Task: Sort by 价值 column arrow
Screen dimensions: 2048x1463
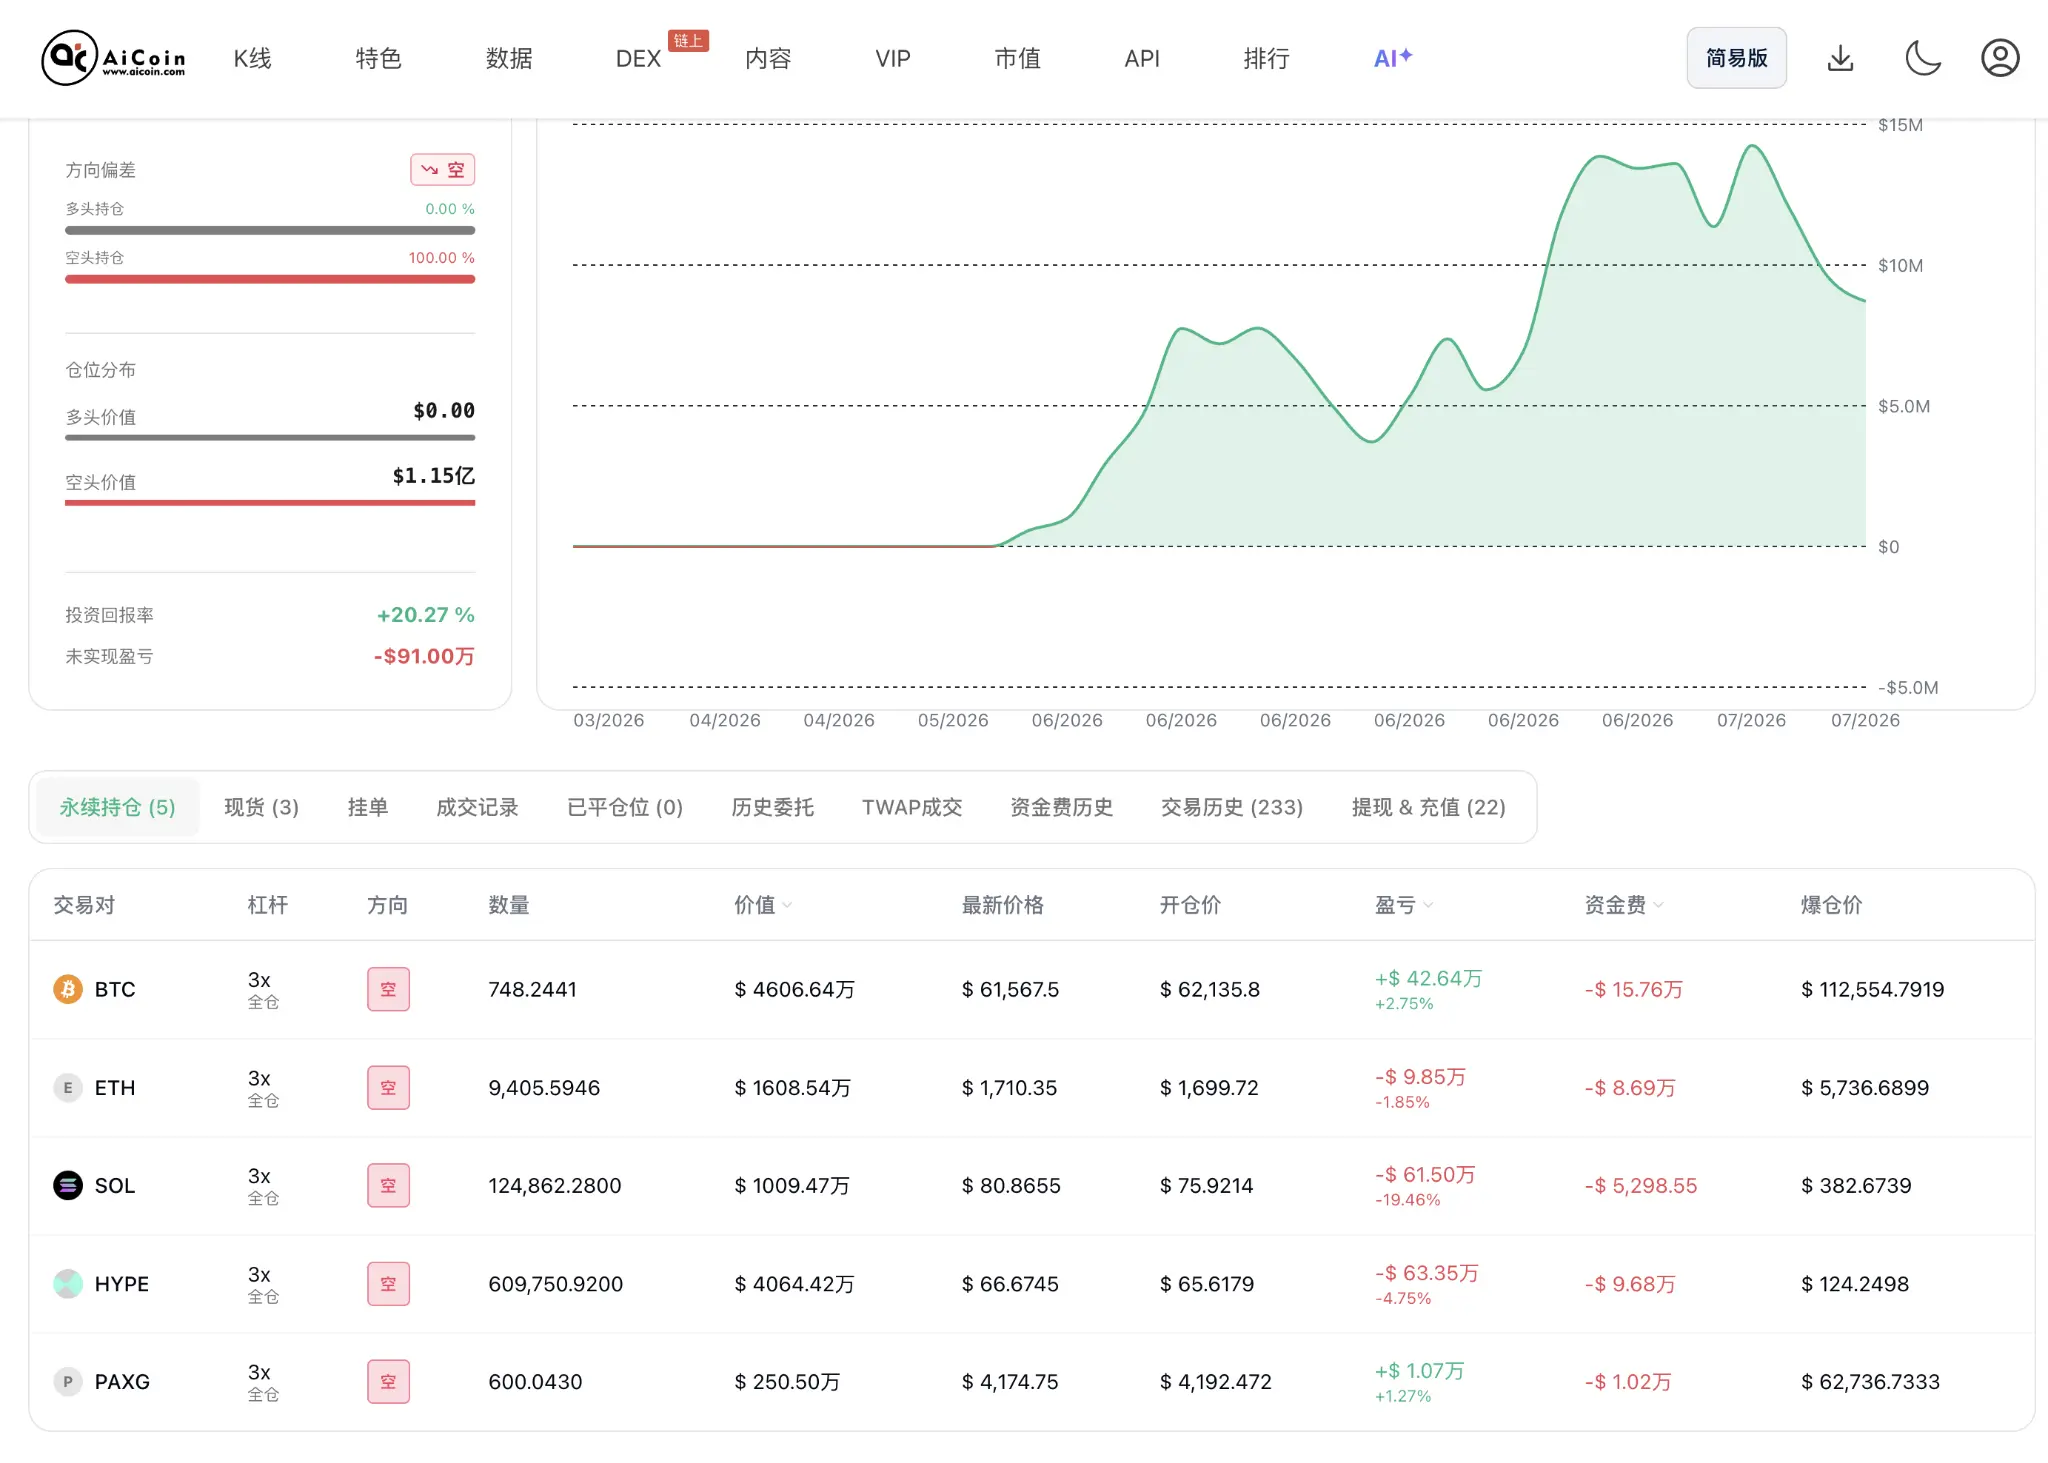Action: pyautogui.click(x=787, y=906)
